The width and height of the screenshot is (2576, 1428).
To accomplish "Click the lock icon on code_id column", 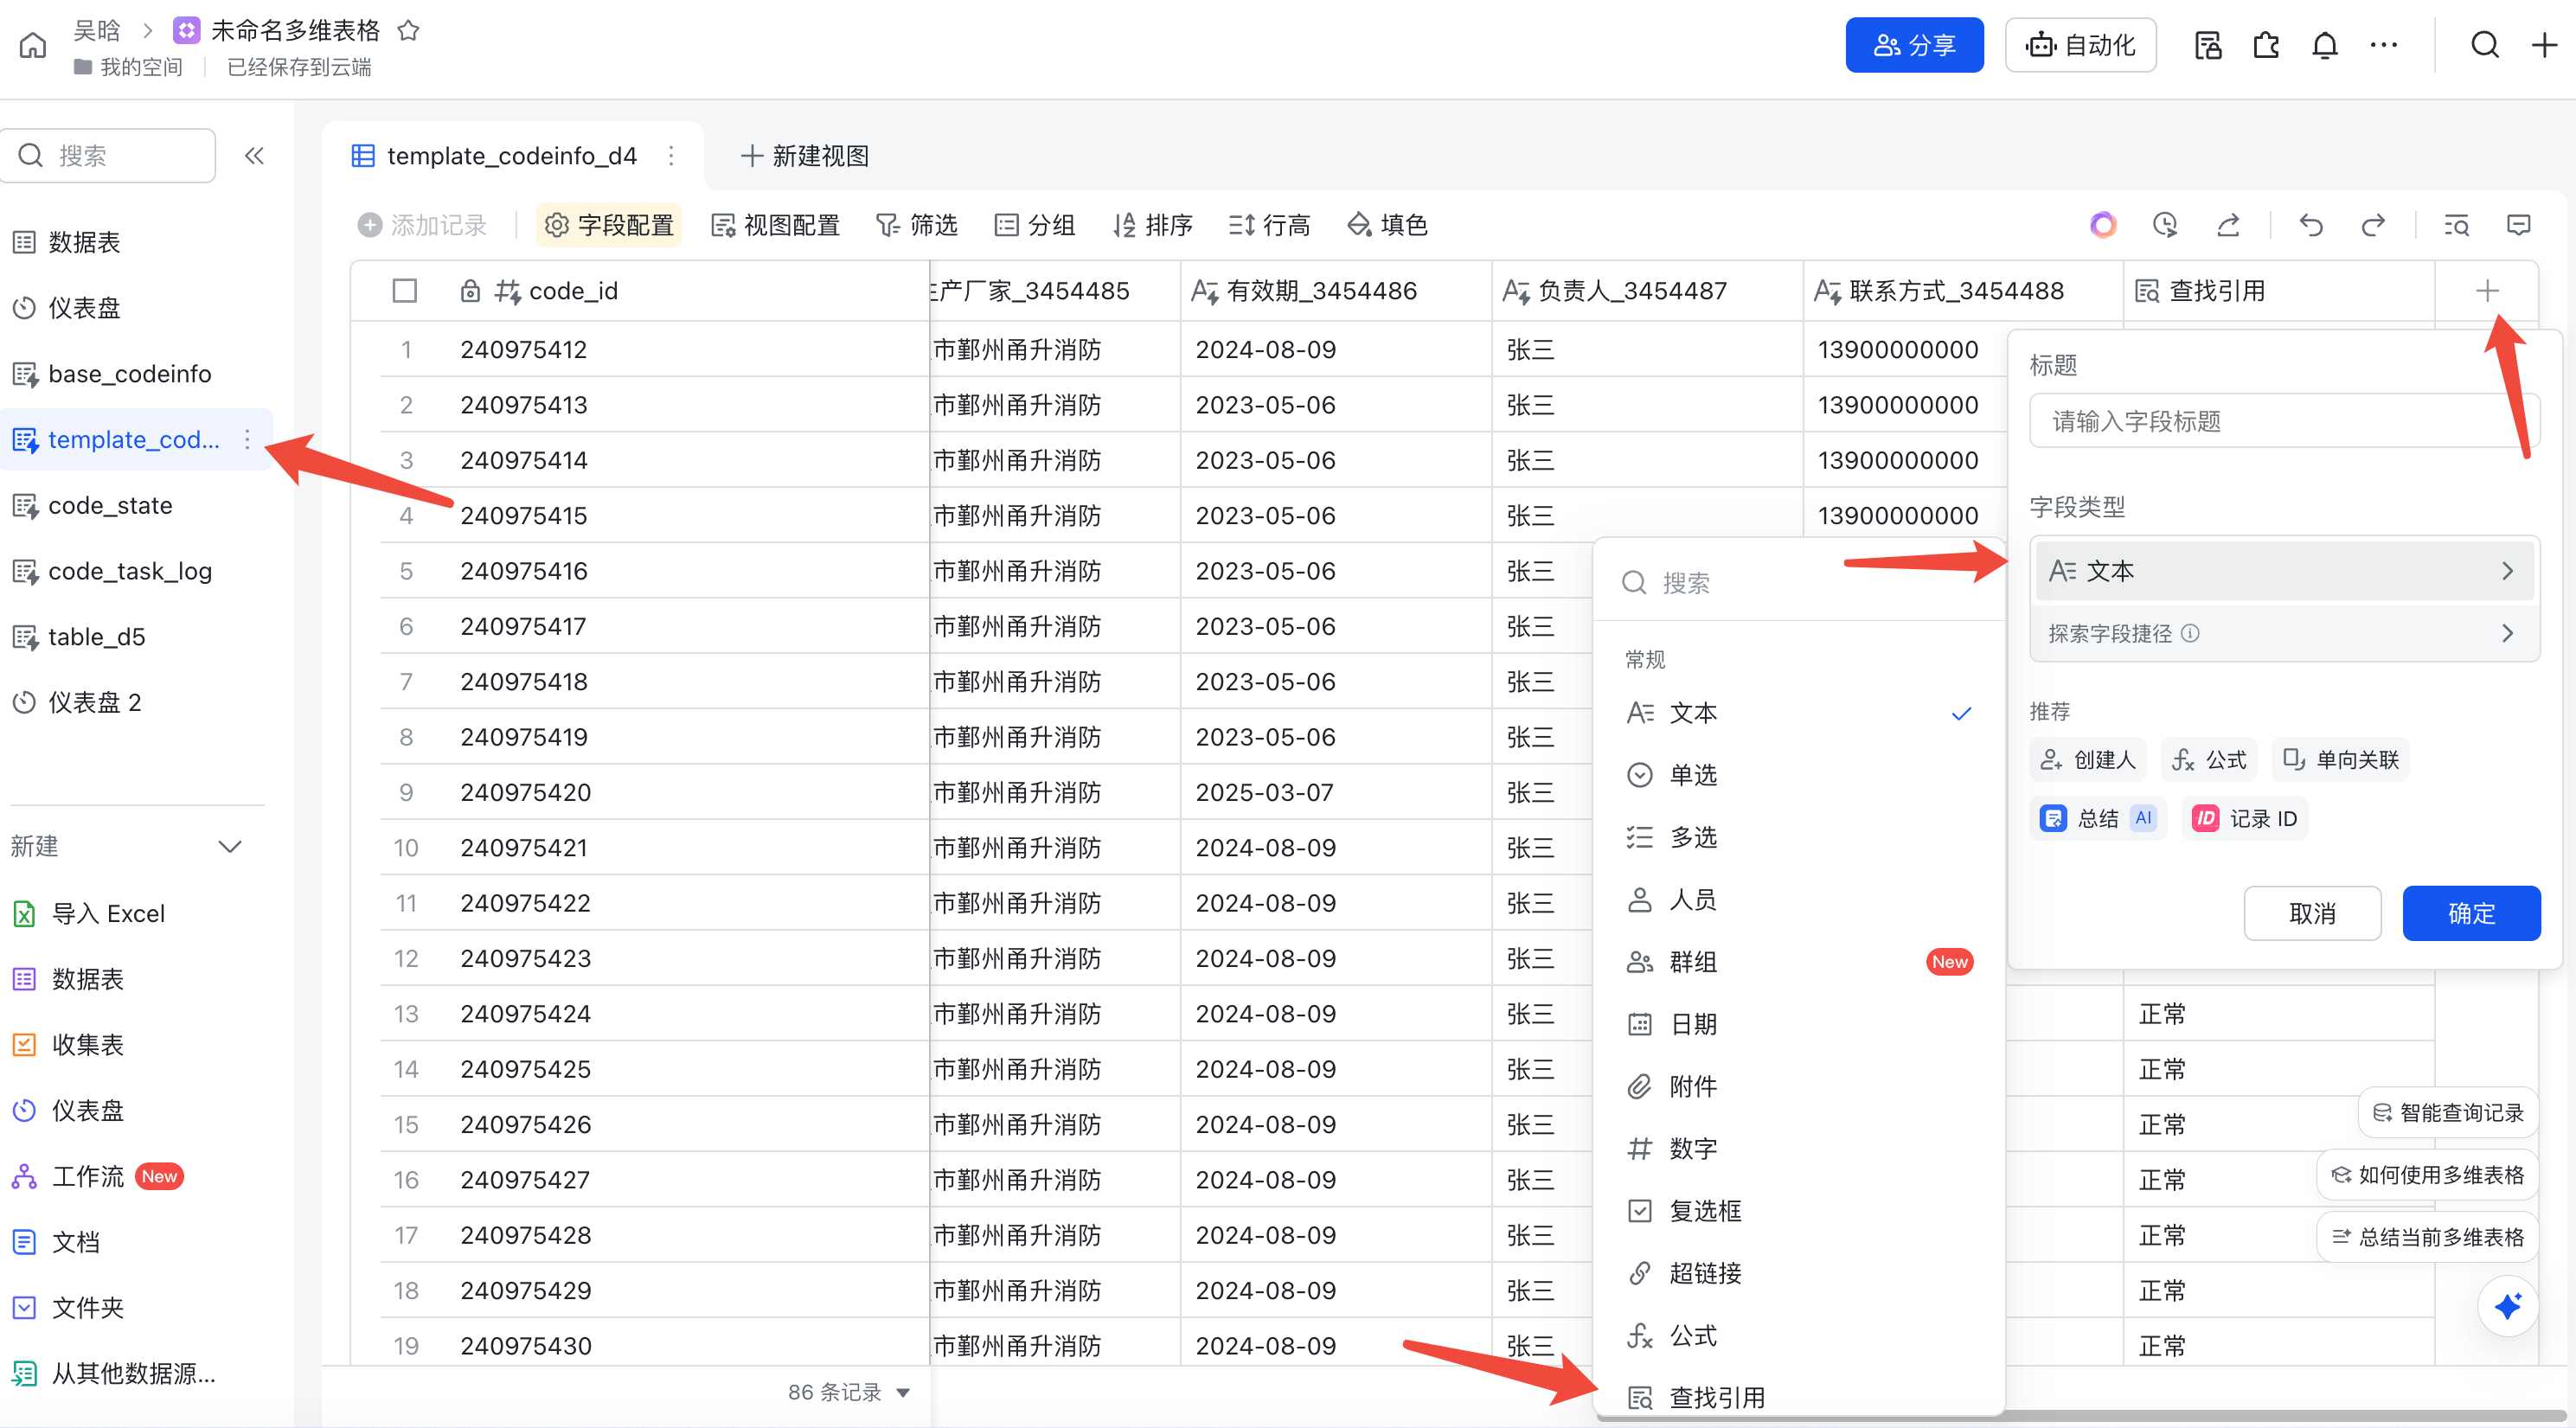I will pos(470,291).
